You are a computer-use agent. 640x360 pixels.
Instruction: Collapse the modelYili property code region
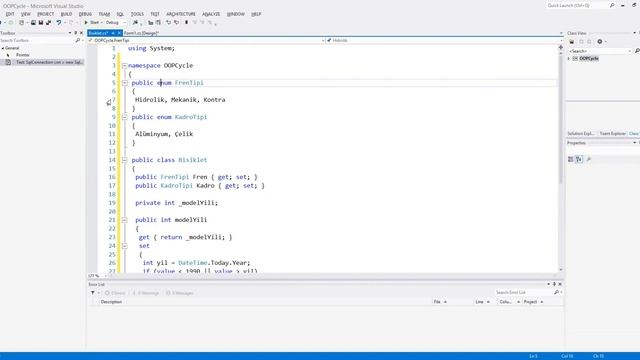pos(124,220)
